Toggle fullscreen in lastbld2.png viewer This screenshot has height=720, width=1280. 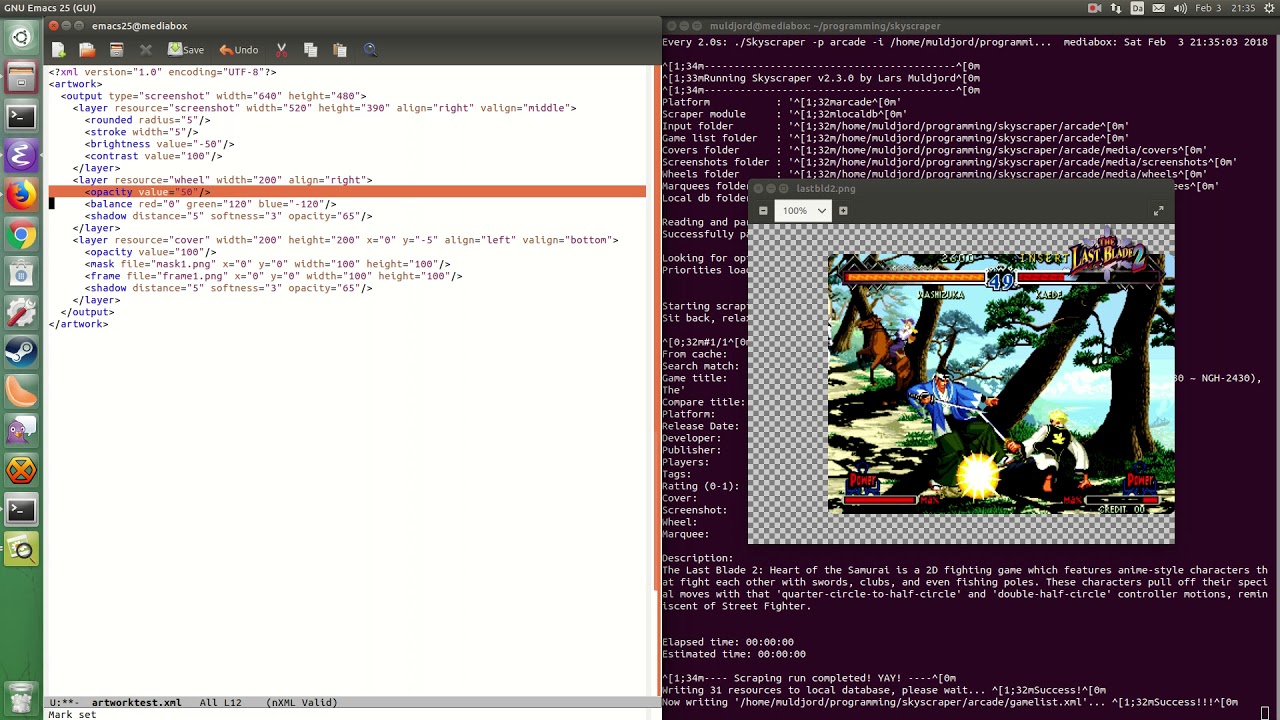(1158, 211)
